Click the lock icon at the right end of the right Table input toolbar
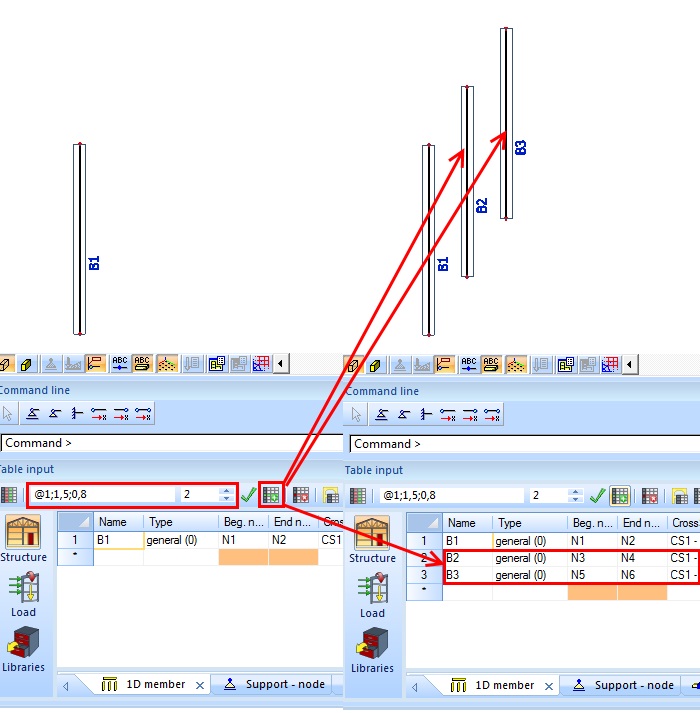The image size is (700, 713). click(x=680, y=496)
